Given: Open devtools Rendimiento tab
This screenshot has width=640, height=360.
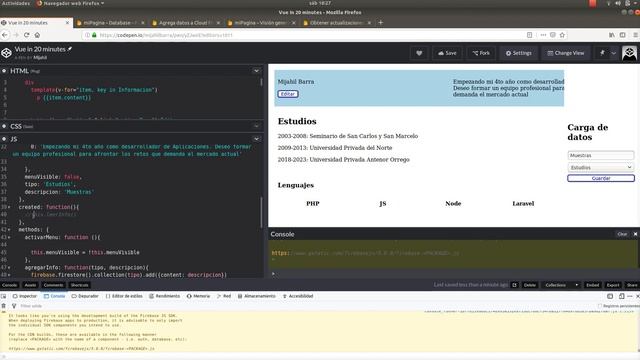Looking at the screenshot, I should point(164,296).
